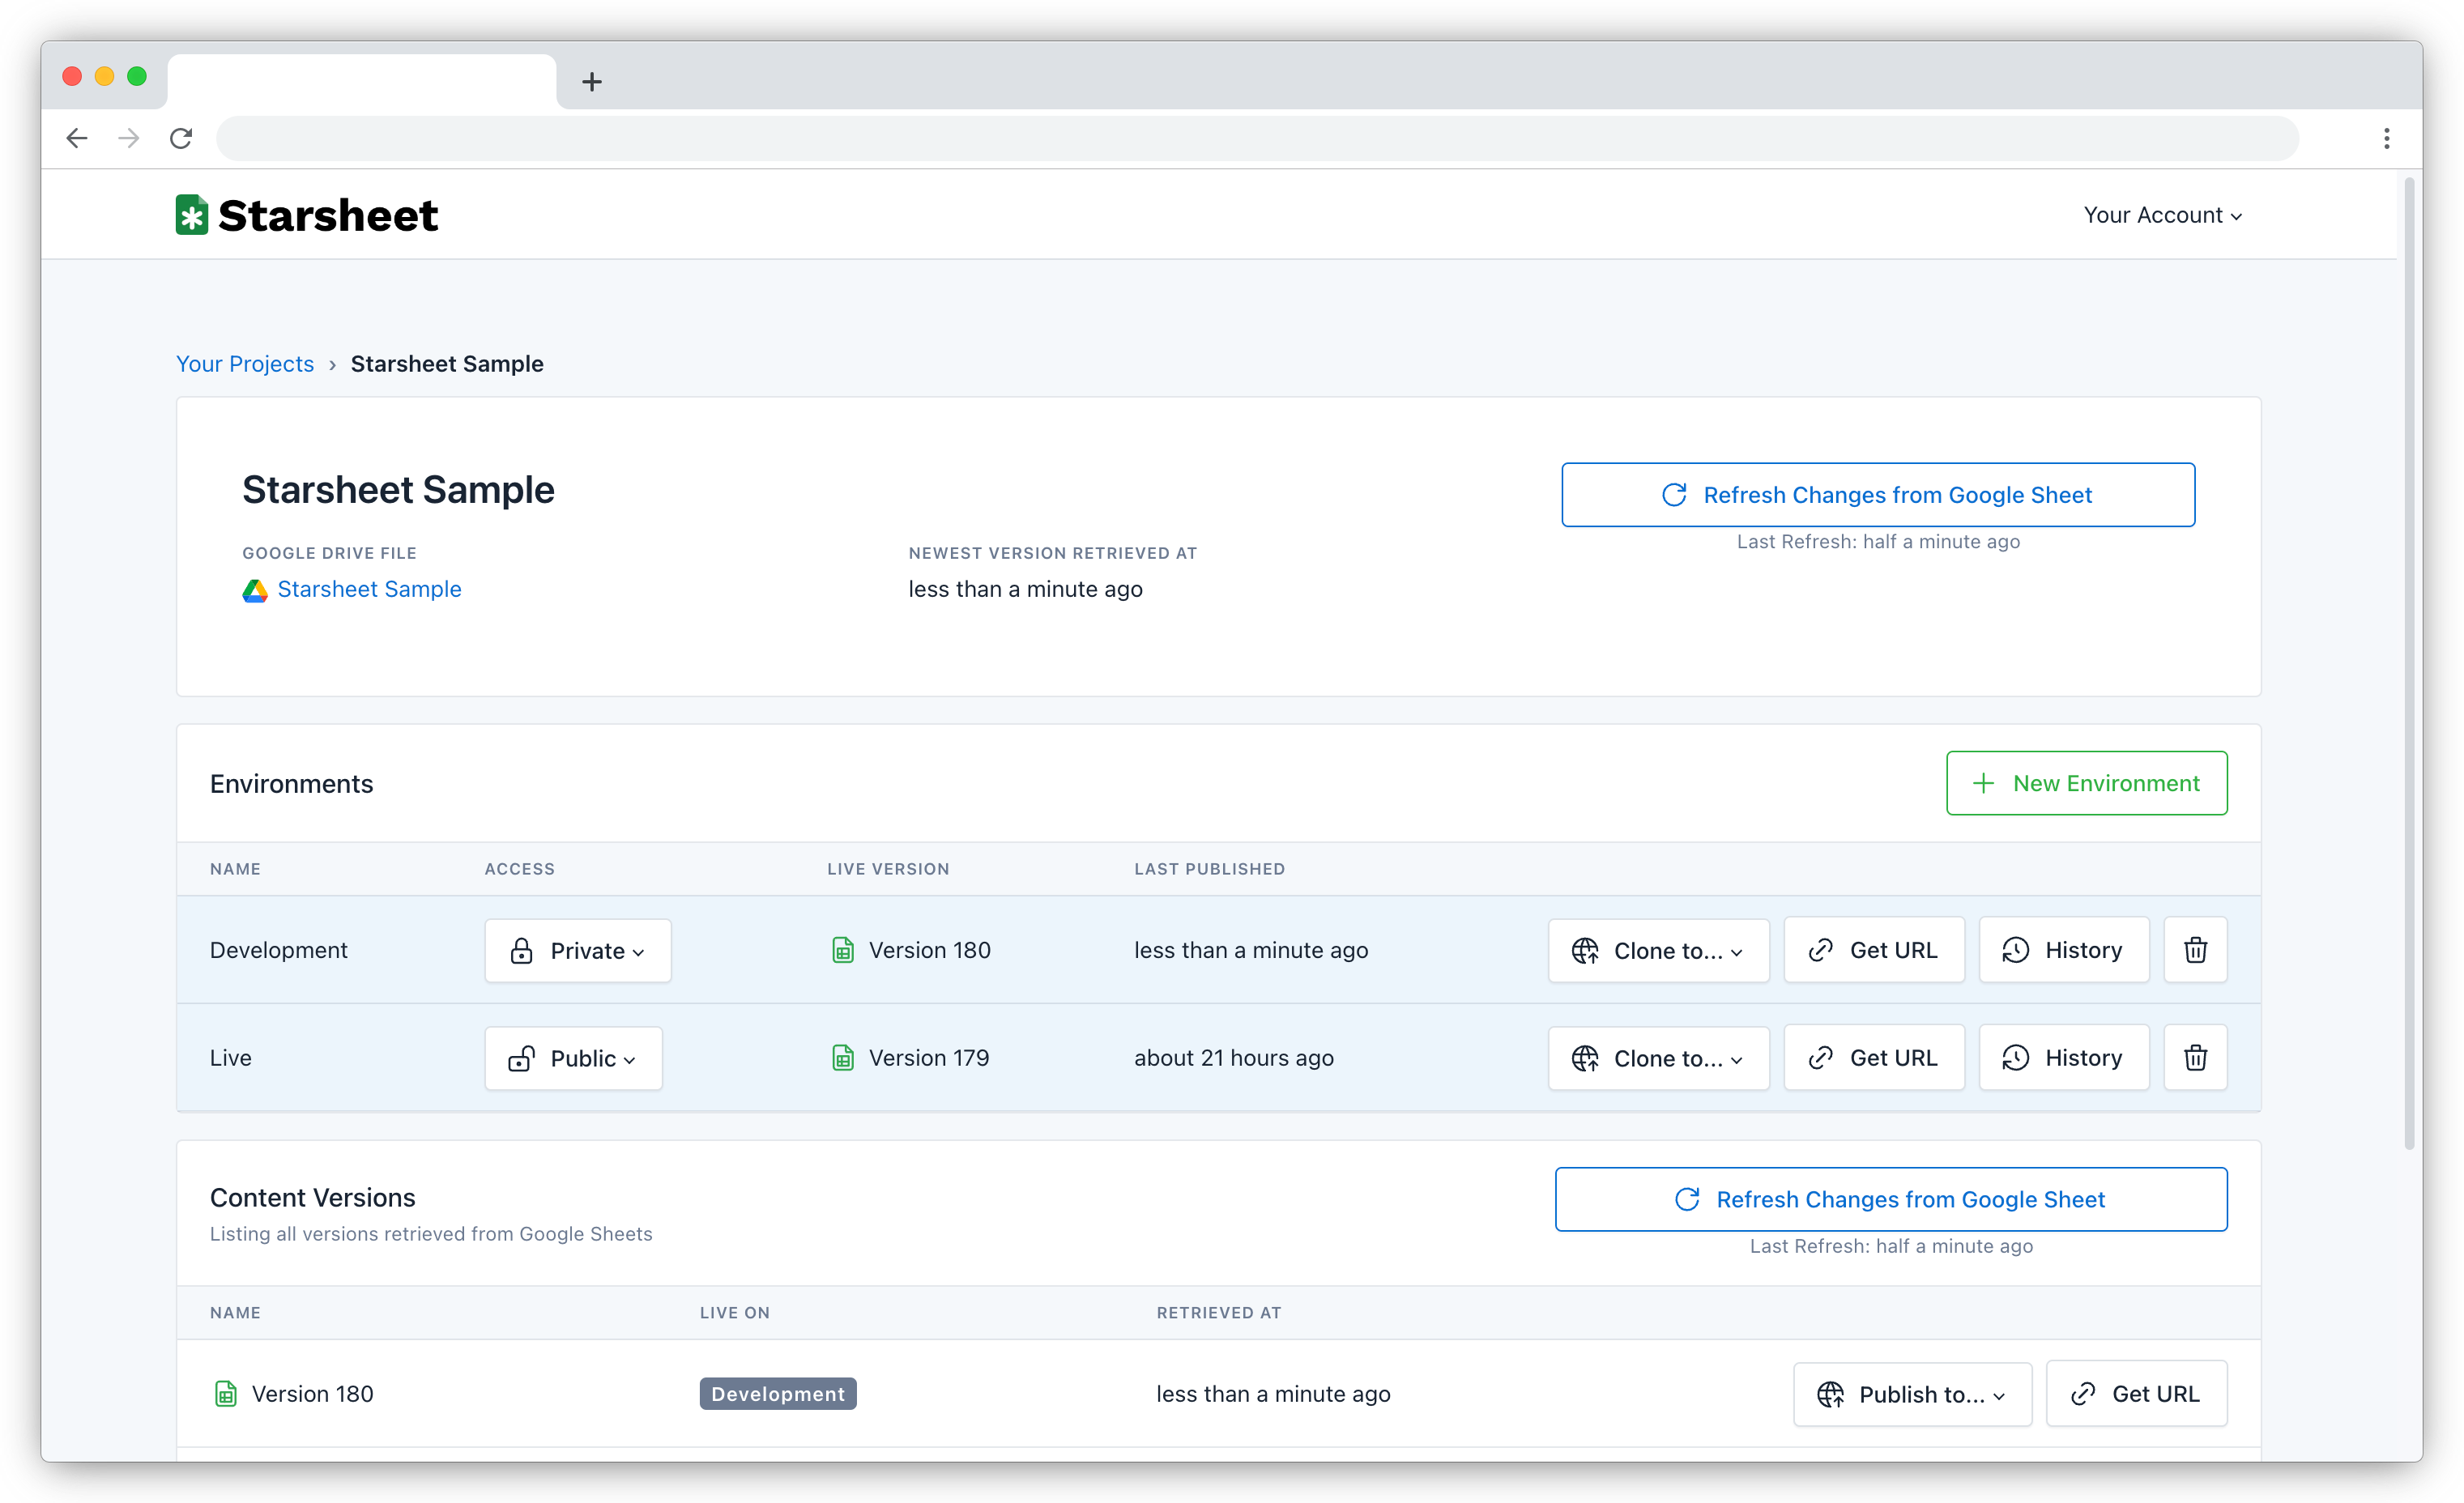The width and height of the screenshot is (2464, 1503).
Task: Navigate to Your Projects breadcrumb
Action: point(245,363)
